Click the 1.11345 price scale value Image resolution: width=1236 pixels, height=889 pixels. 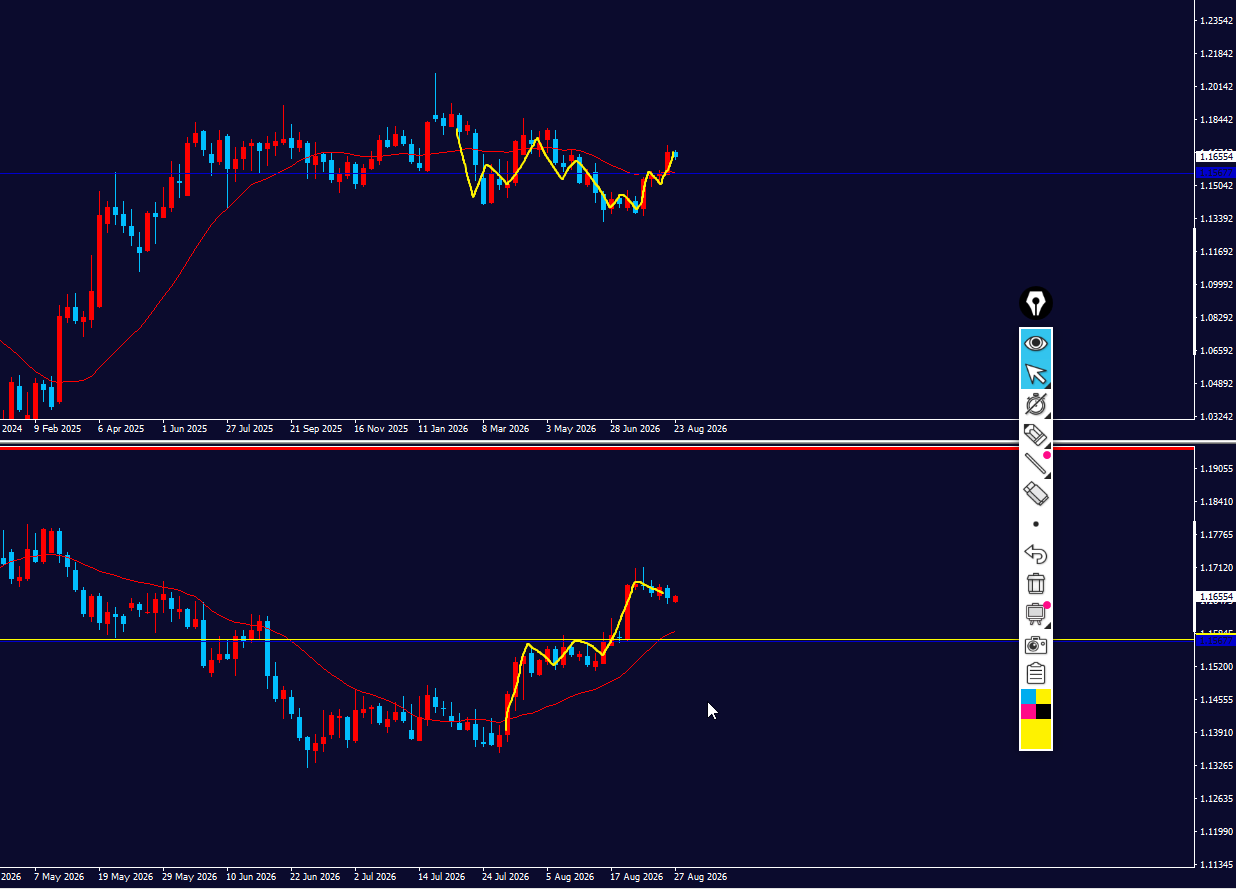(x=1216, y=865)
